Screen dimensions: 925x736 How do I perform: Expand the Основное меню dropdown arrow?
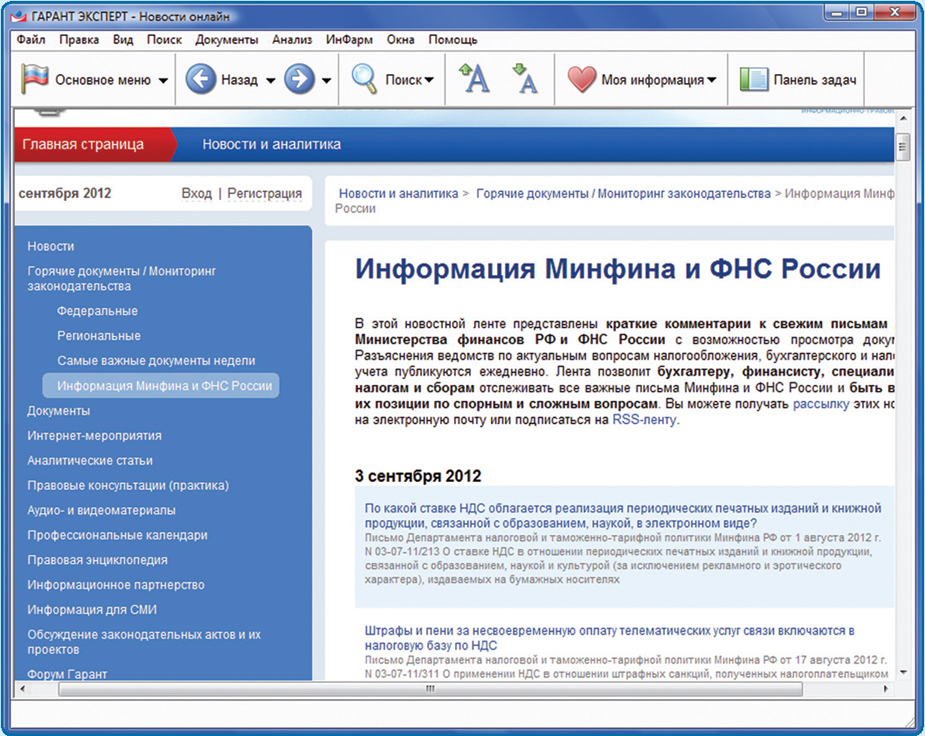click(x=163, y=81)
